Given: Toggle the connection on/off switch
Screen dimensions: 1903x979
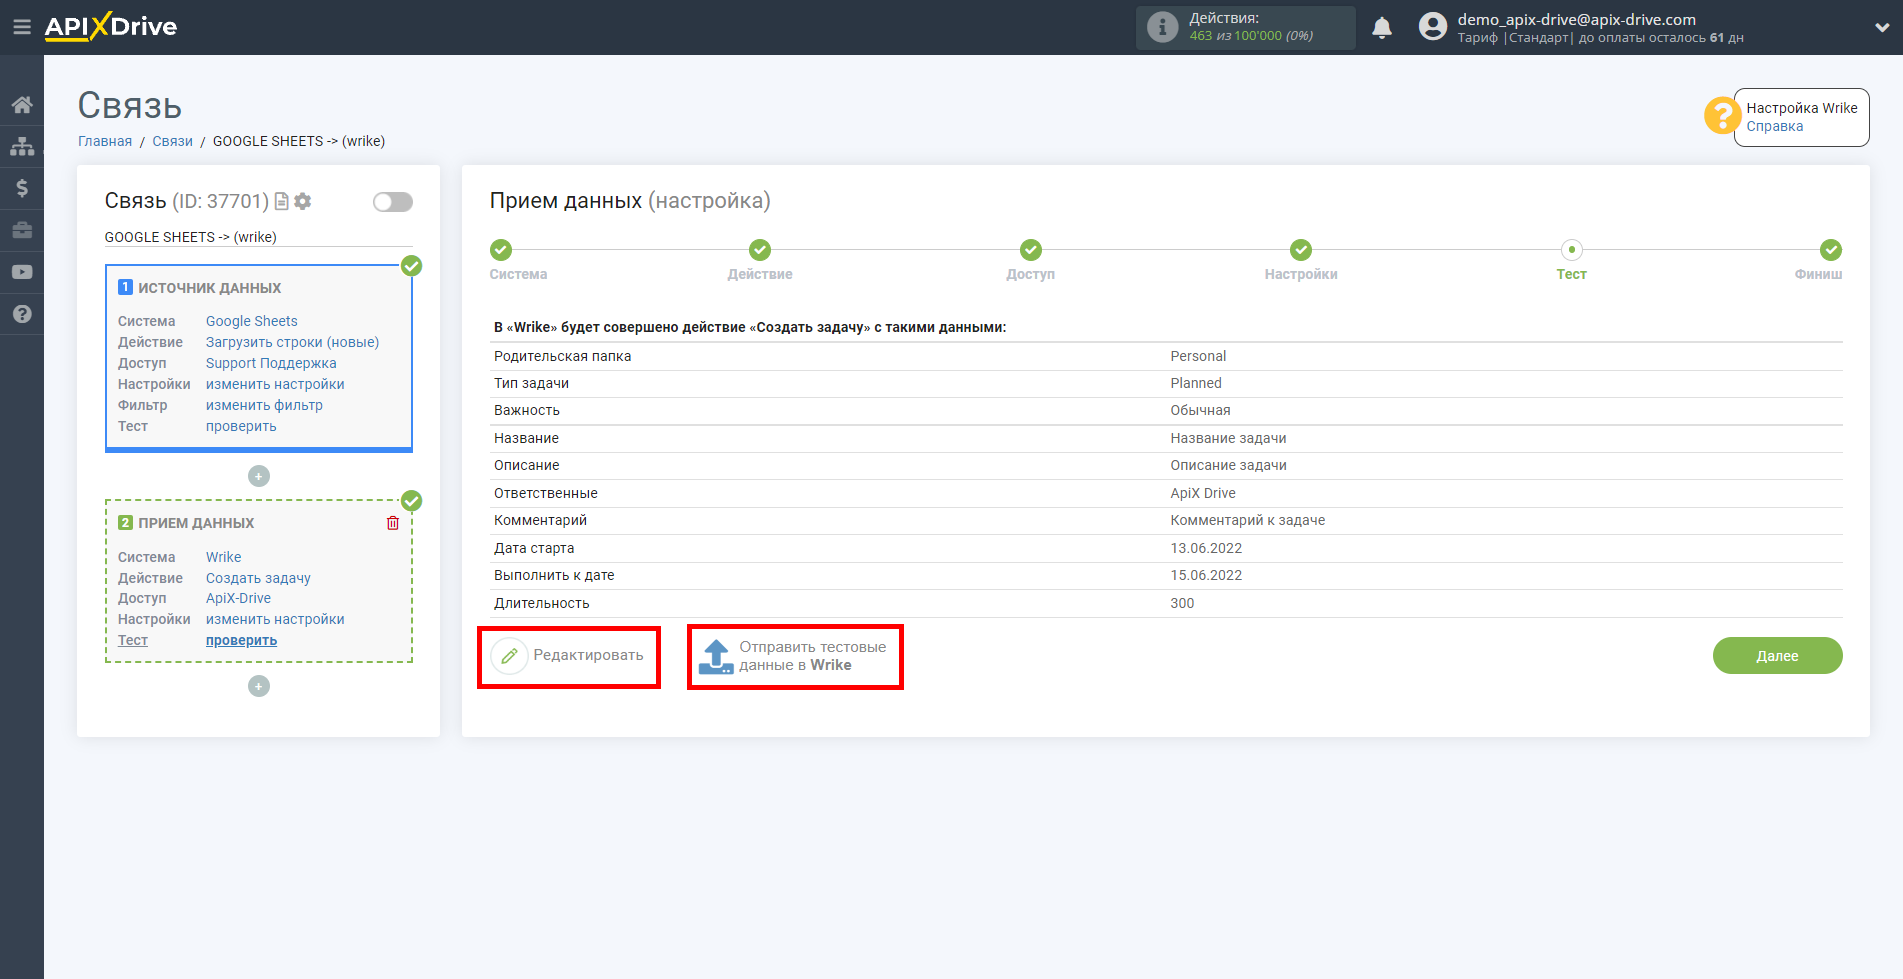Looking at the screenshot, I should click(393, 202).
